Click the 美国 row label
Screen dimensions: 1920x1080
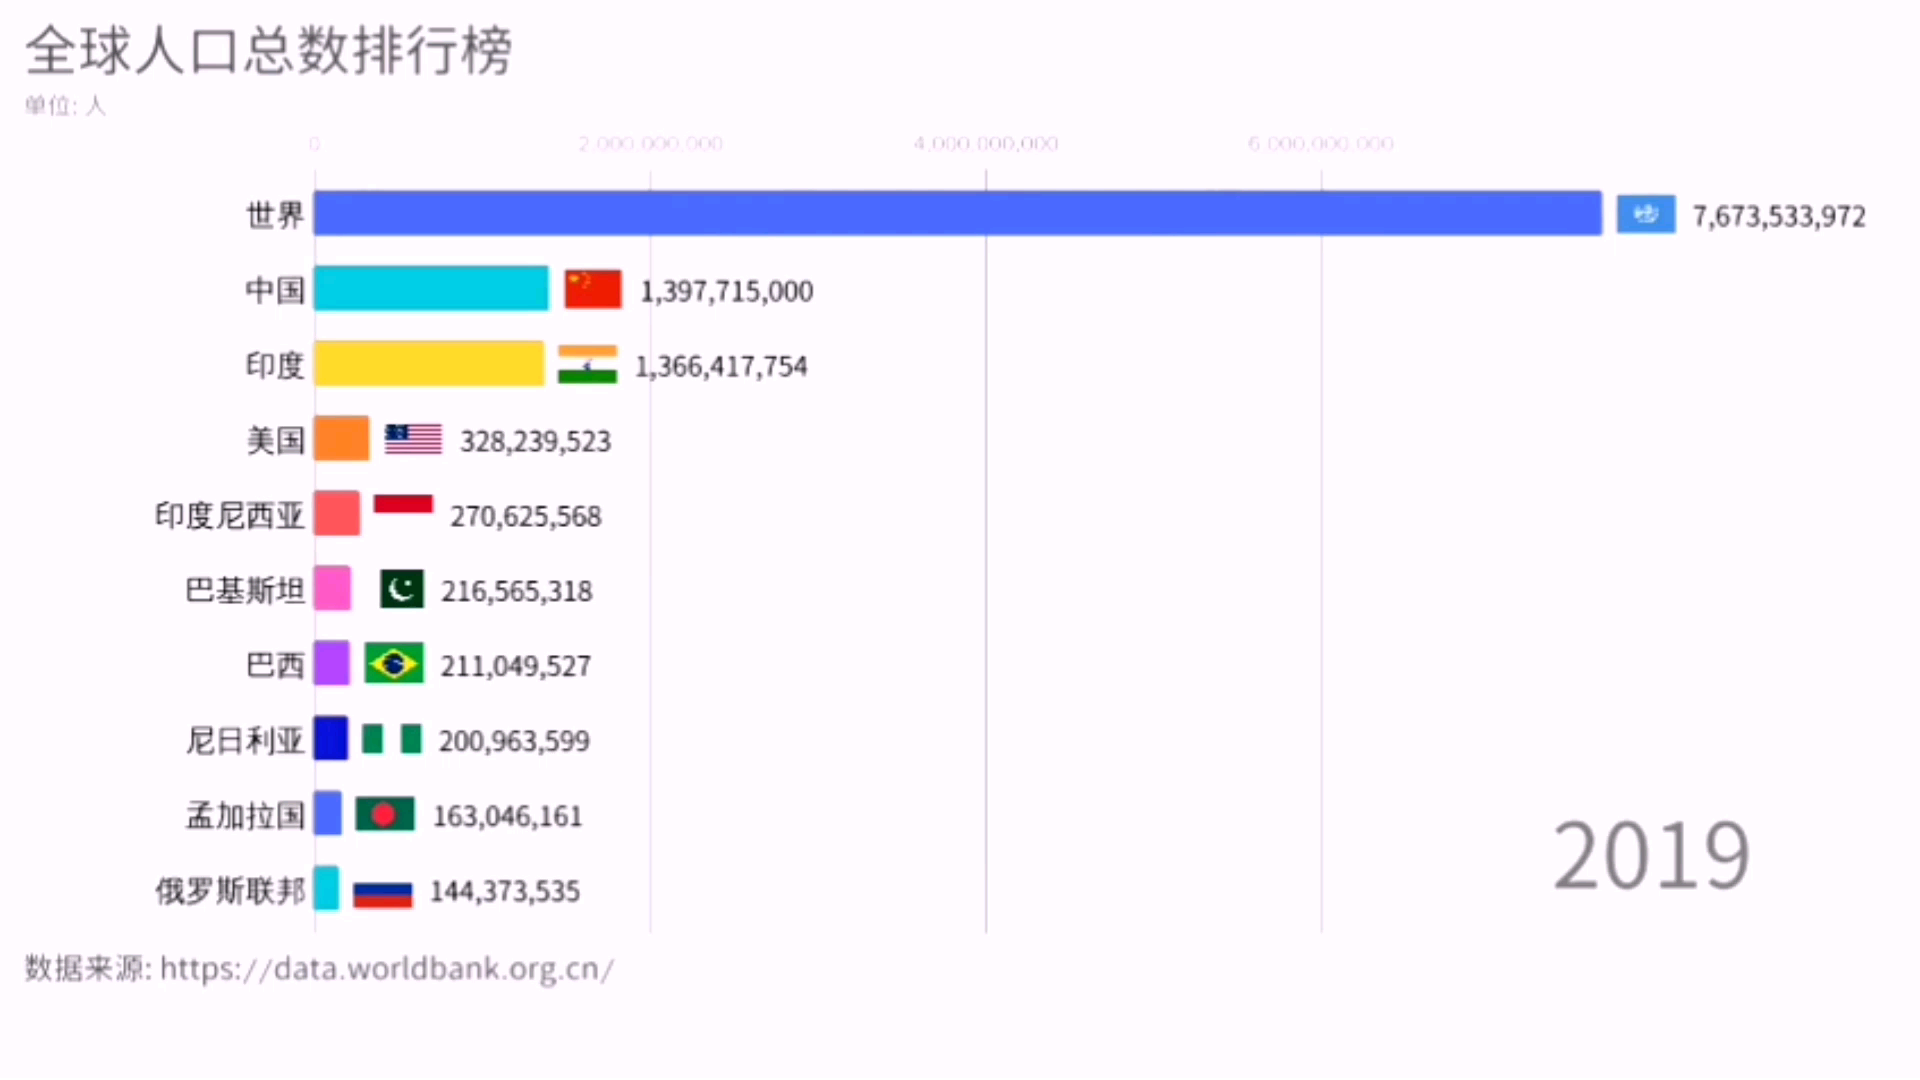tap(275, 439)
